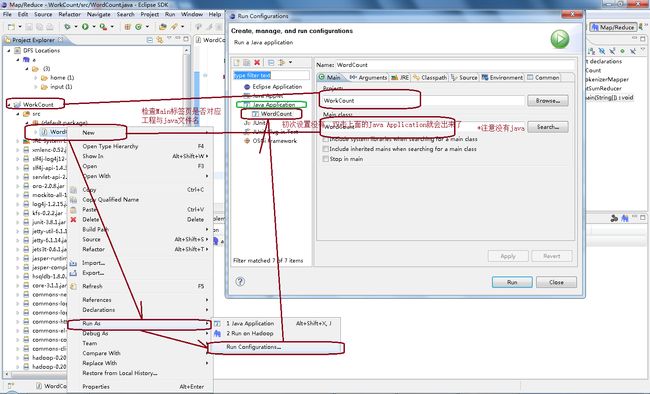Collapse the DFS Locations tree node
Image resolution: width=650 pixels, height=394 pixels.
coord(9,51)
